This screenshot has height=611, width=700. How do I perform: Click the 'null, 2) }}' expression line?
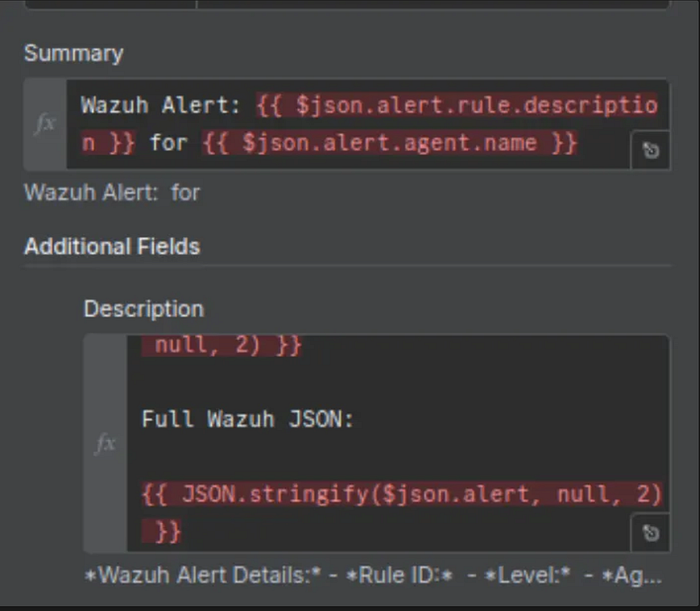(222, 345)
